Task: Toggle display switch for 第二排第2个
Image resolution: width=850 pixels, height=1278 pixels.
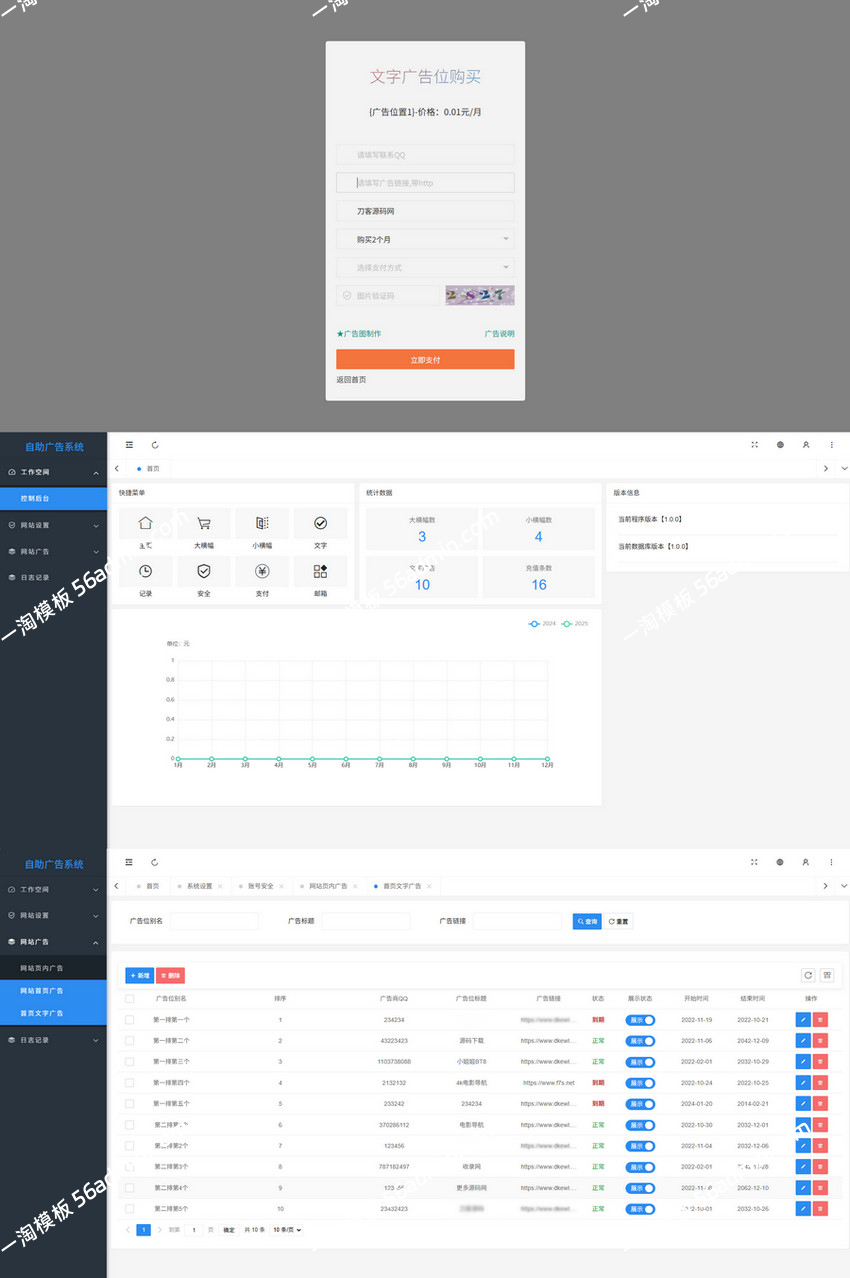Action: (640, 1146)
